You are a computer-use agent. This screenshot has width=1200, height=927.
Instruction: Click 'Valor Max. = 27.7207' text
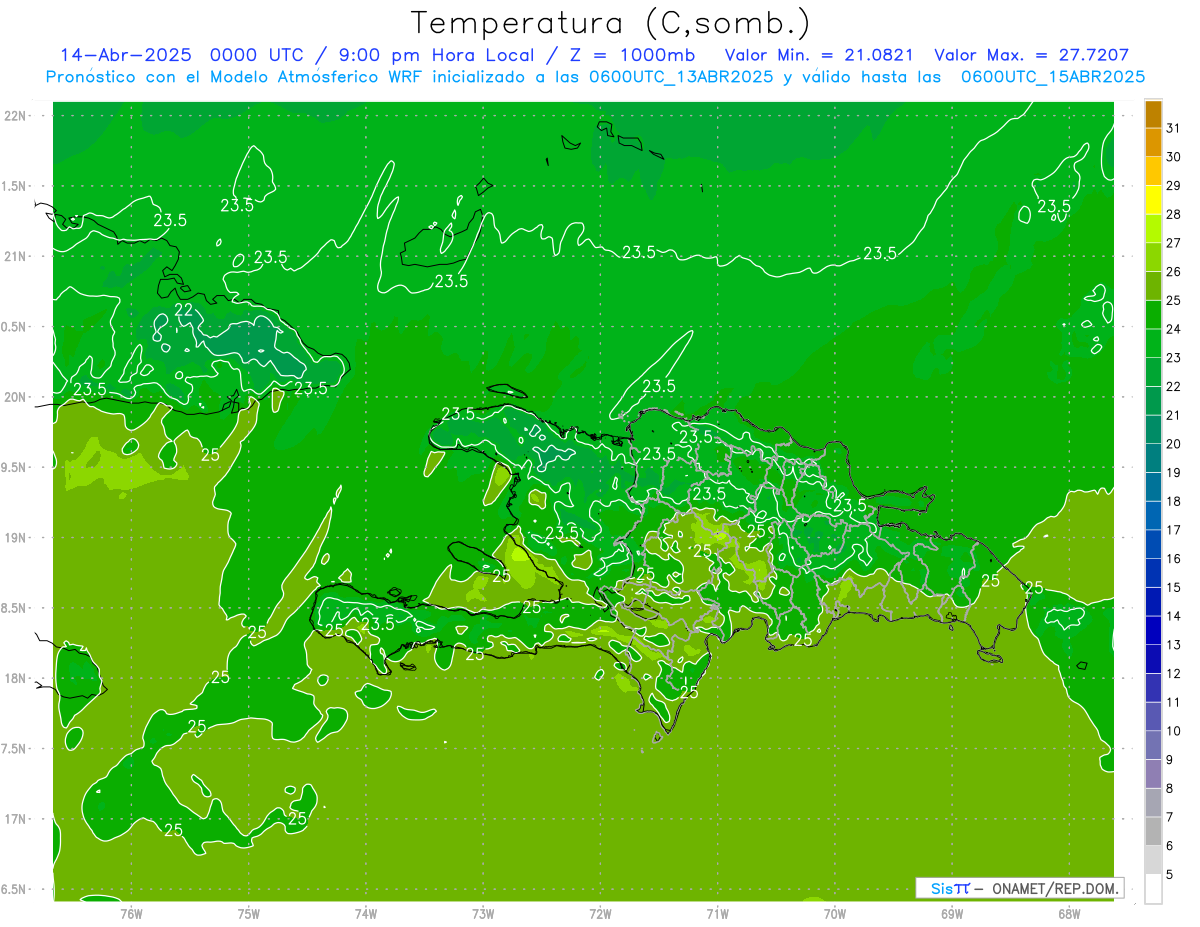(1031, 55)
